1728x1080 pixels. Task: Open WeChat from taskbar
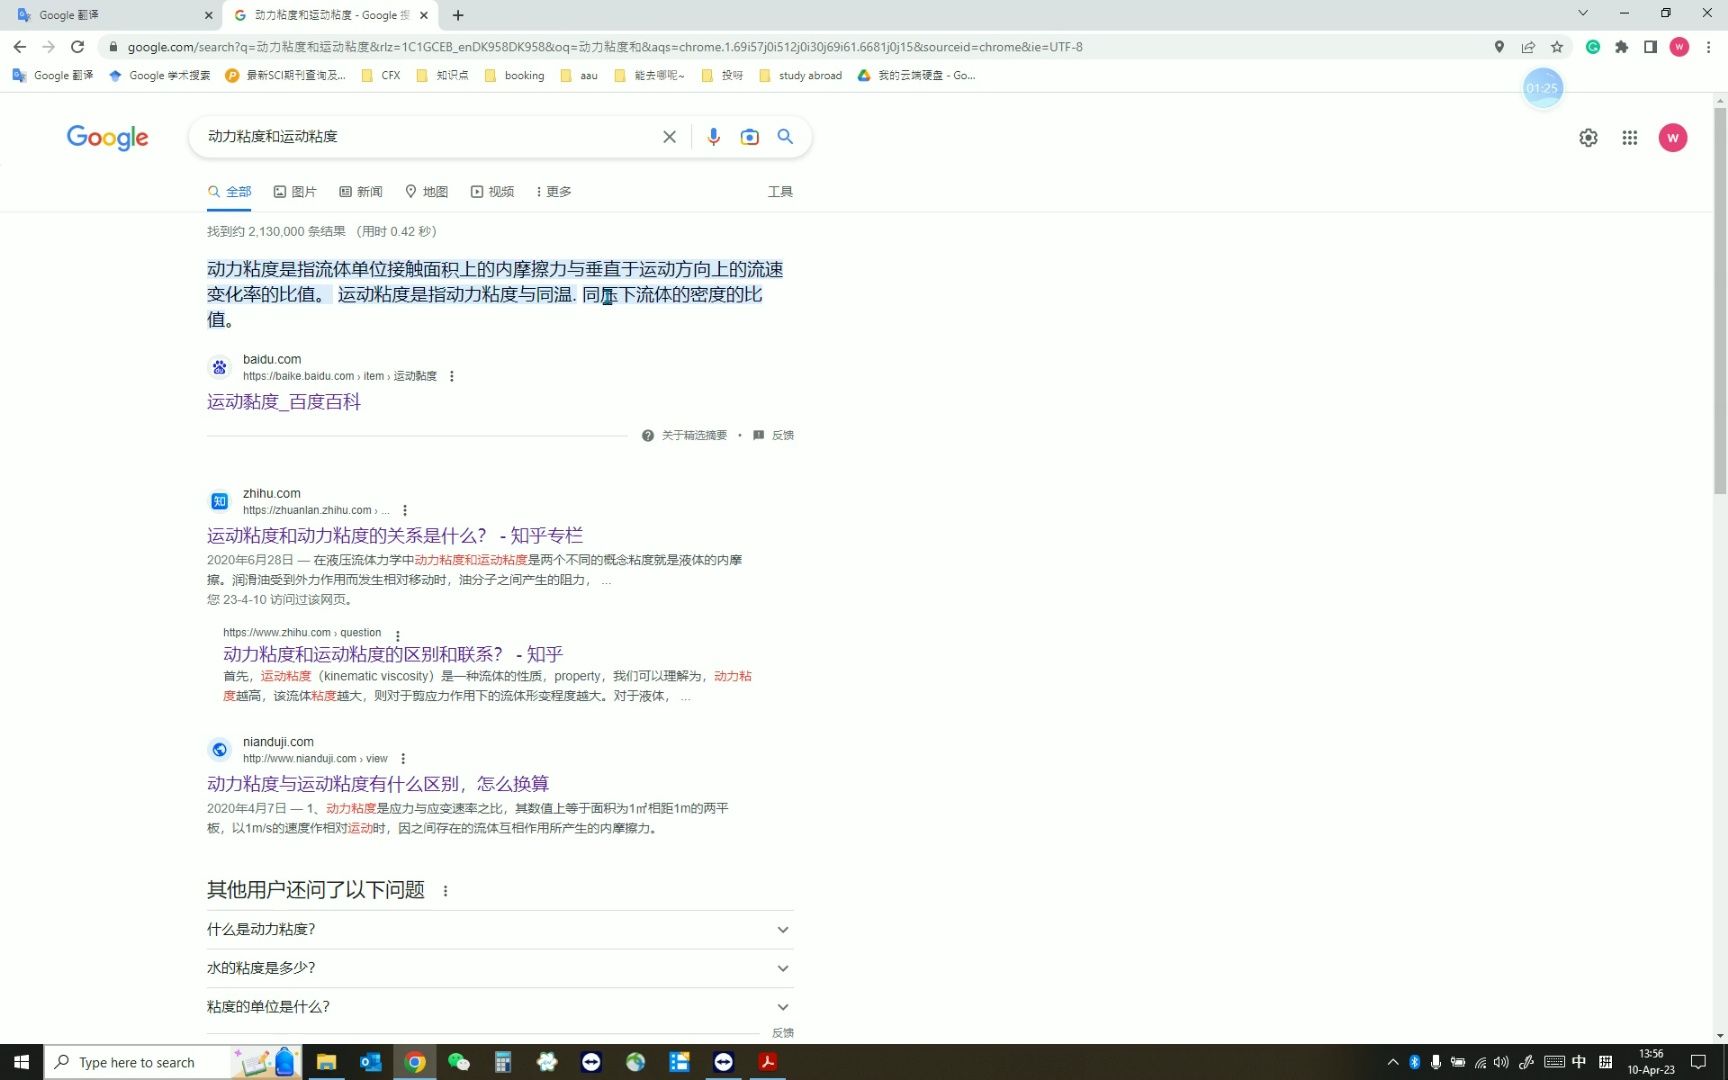(x=459, y=1062)
